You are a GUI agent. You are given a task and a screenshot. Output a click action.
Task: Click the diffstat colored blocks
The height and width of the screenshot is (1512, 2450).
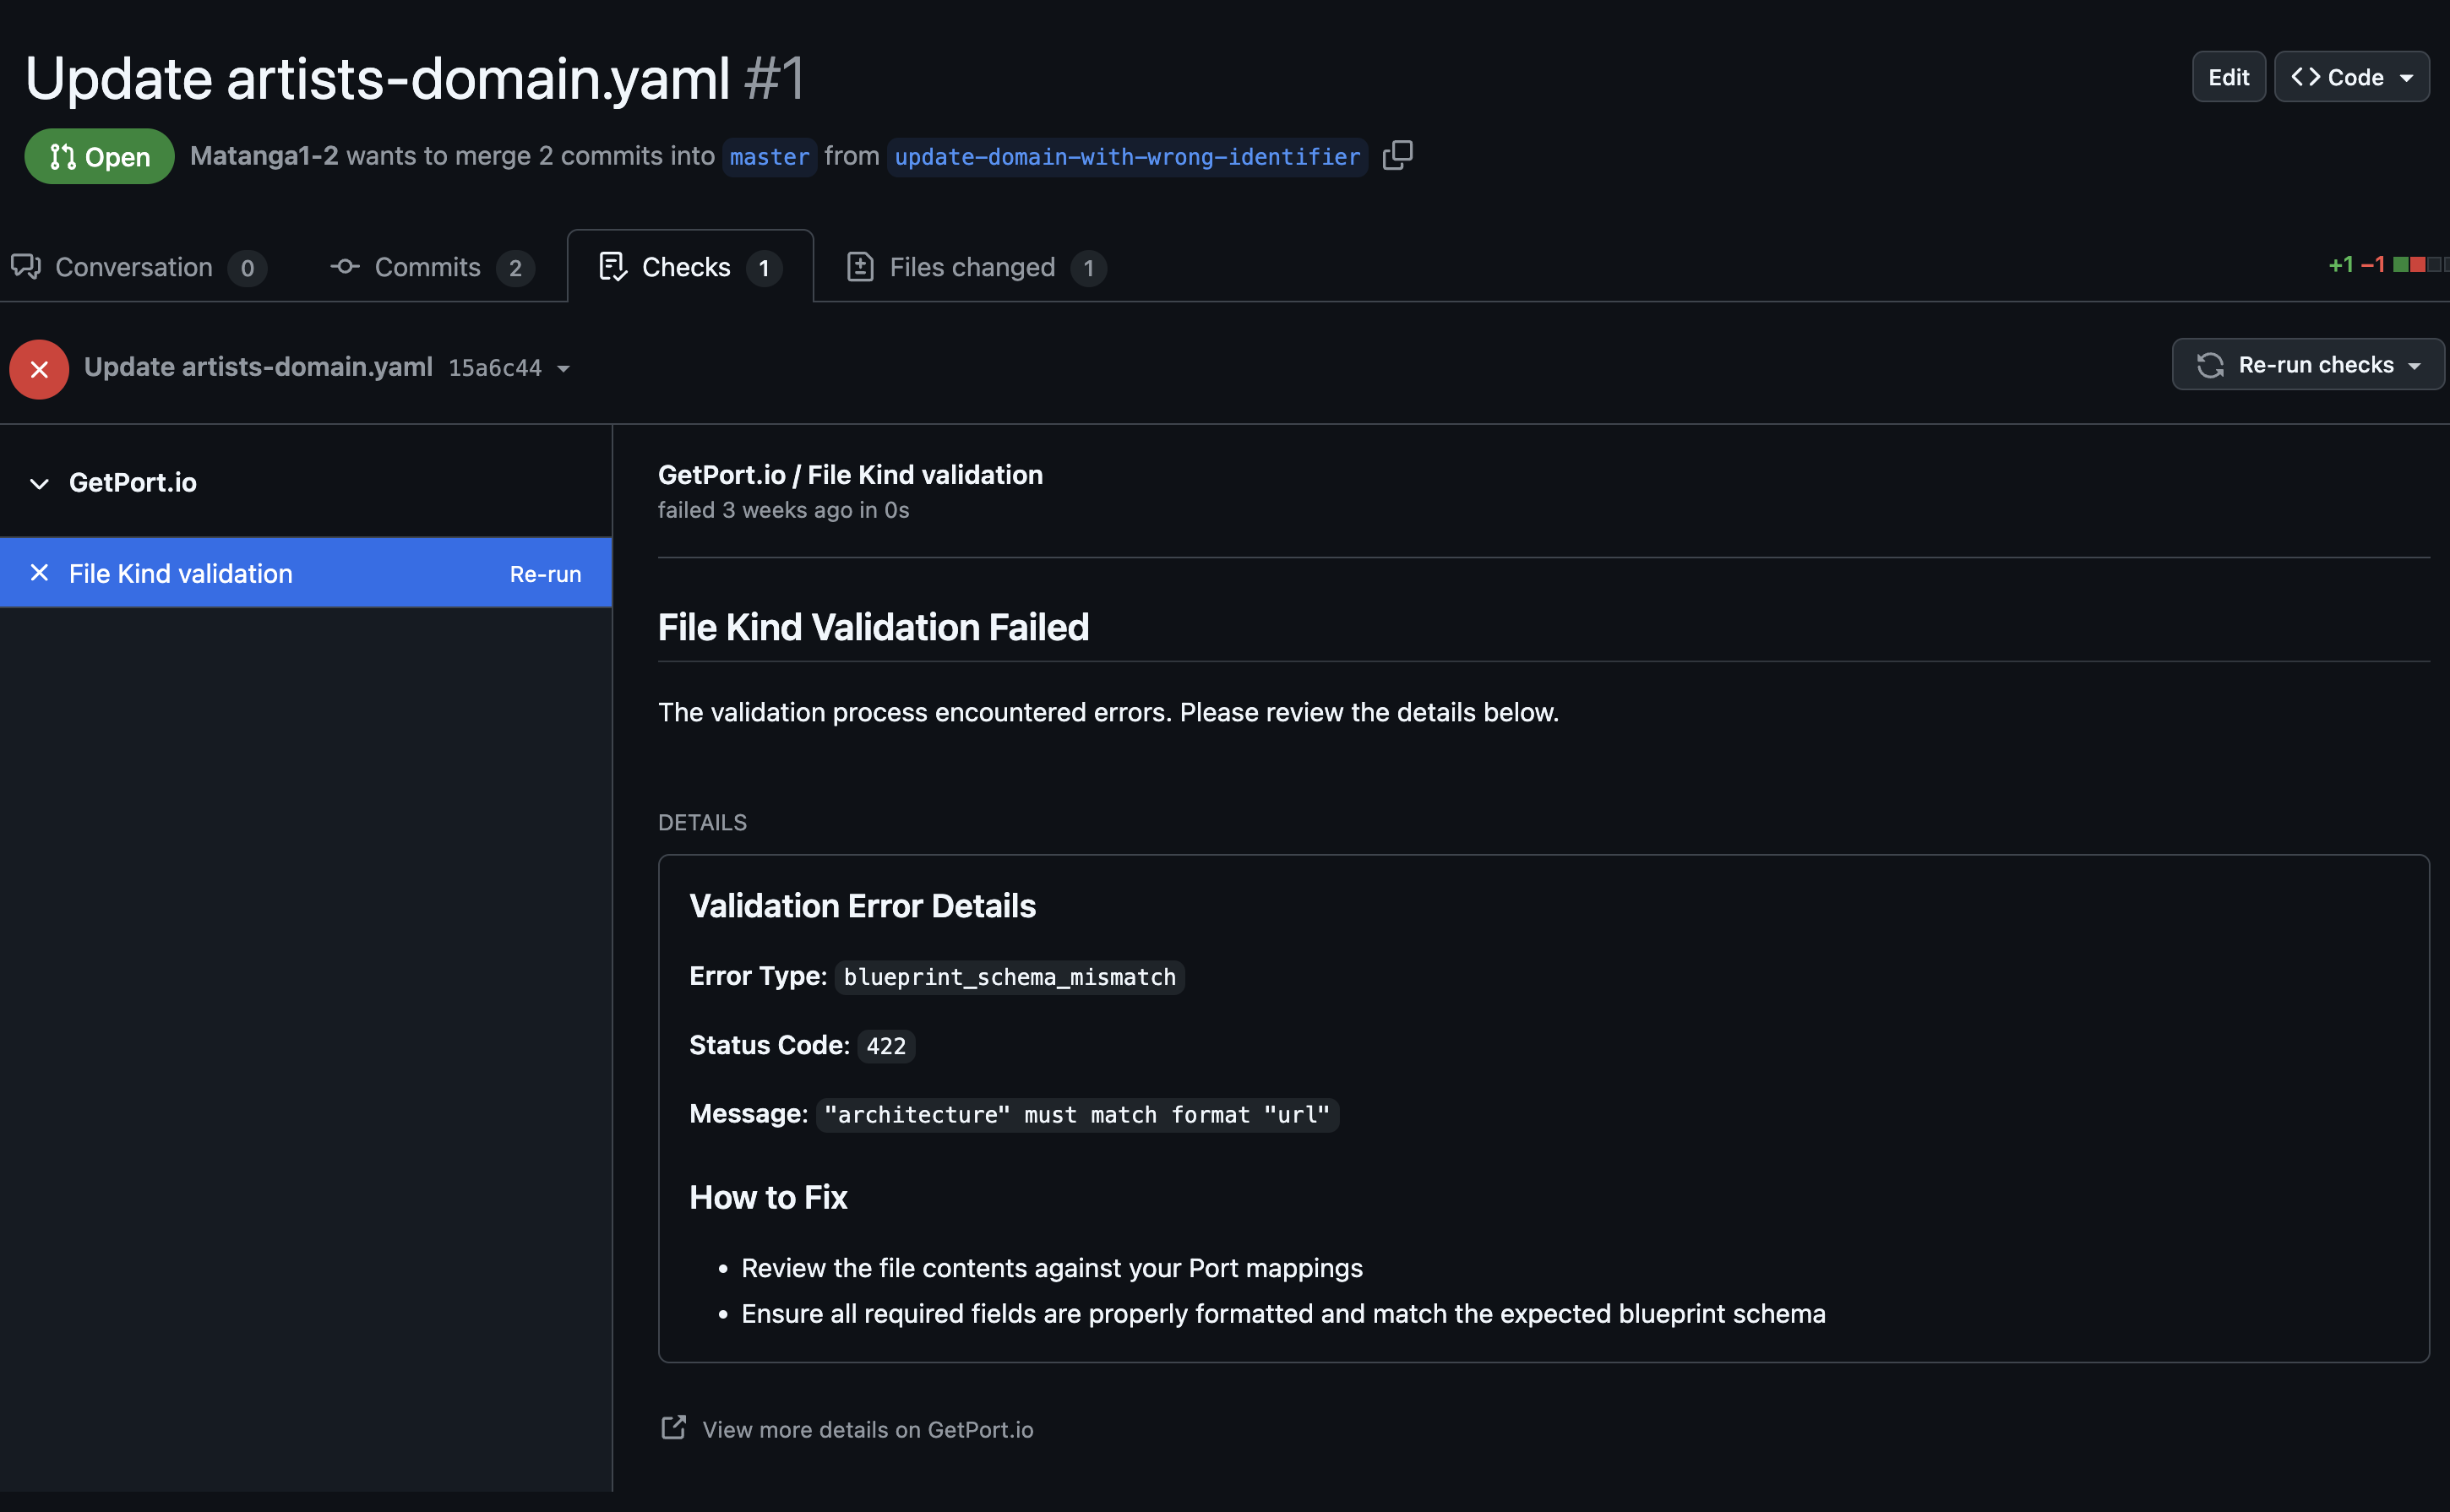coord(2418,264)
